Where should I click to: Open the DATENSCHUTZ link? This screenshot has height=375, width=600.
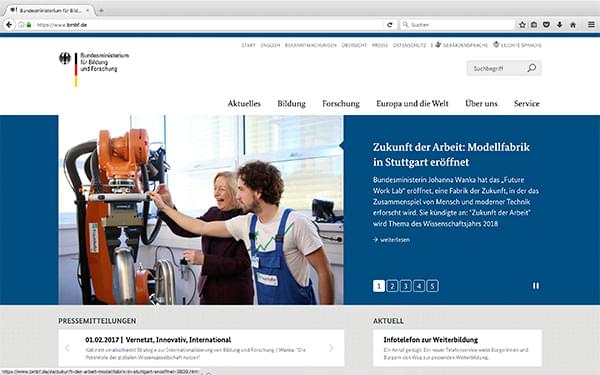pyautogui.click(x=409, y=45)
